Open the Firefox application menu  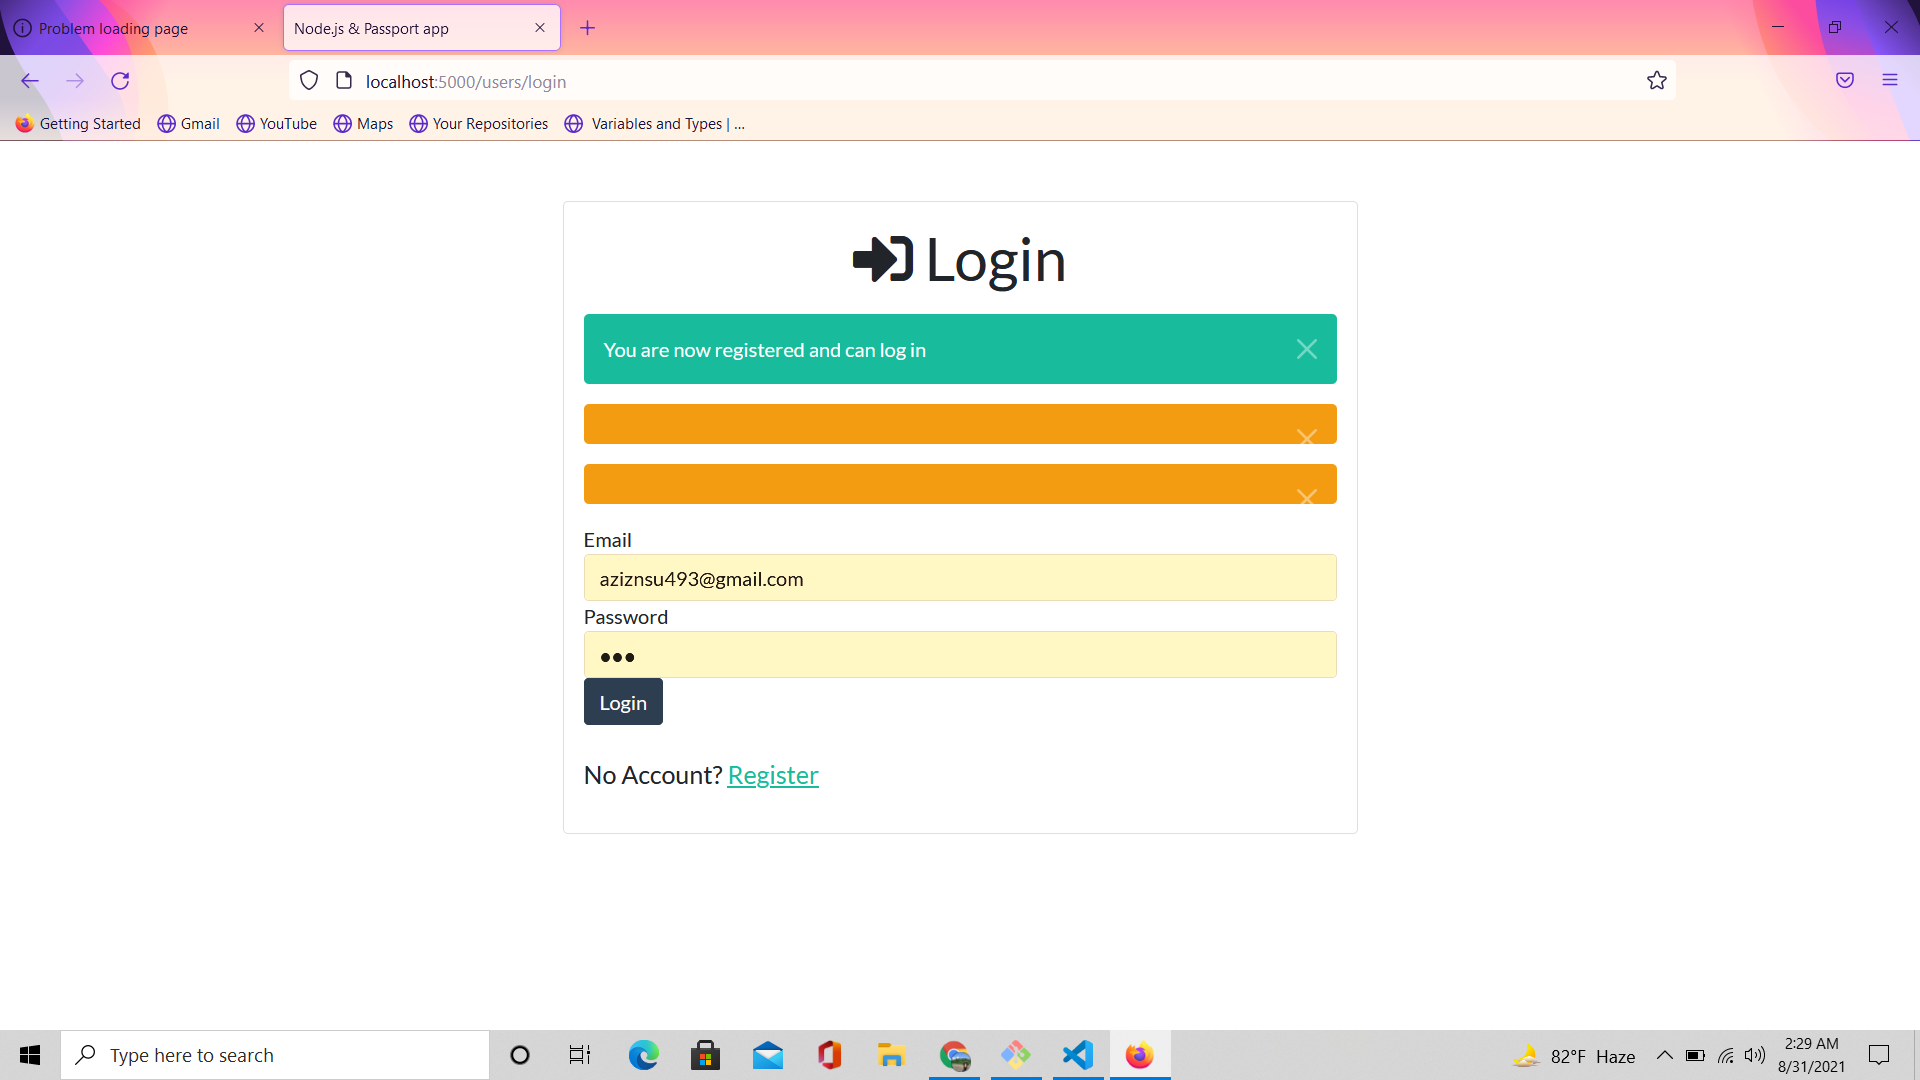tap(1890, 80)
